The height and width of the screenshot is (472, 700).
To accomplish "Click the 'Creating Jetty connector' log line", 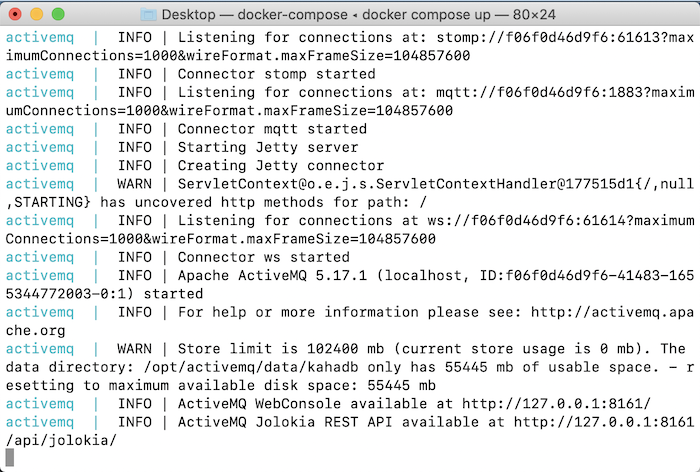I will coord(281,166).
